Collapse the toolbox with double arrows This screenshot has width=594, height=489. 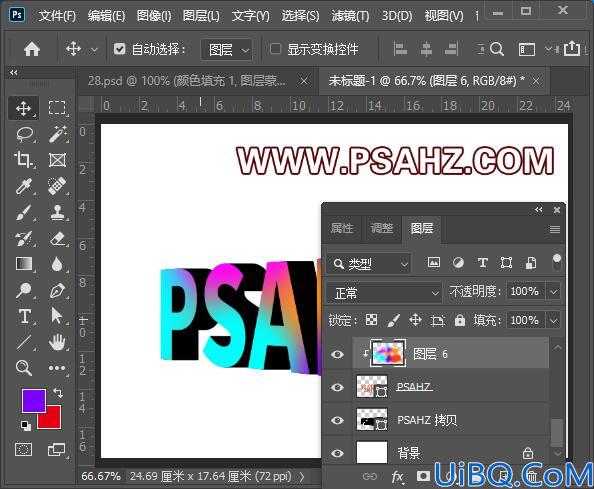click(x=14, y=72)
